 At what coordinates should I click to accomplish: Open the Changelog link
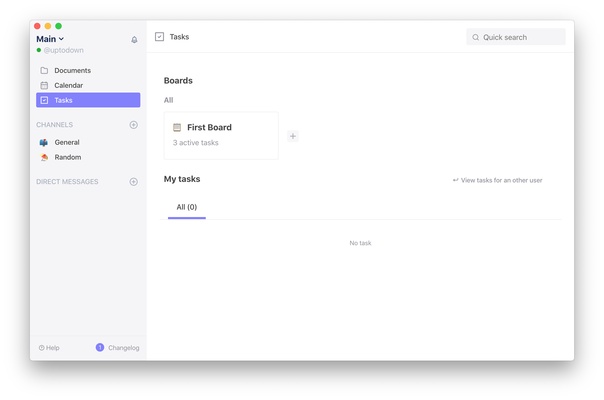click(x=124, y=348)
